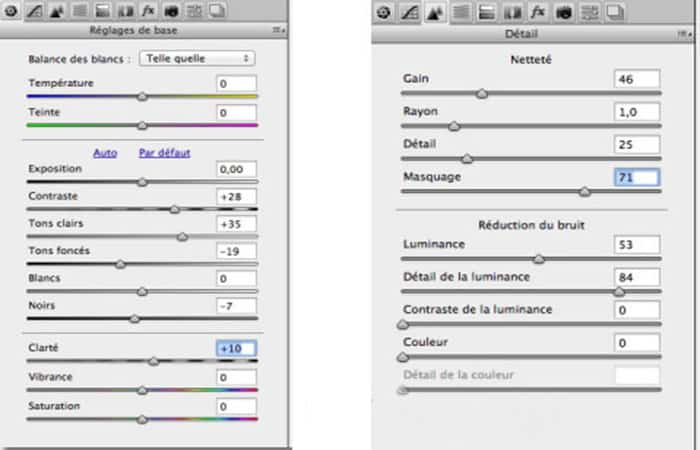The image size is (700, 450).
Task: Open Tone Curve tab icon in the Détail panel
Action: (409, 12)
